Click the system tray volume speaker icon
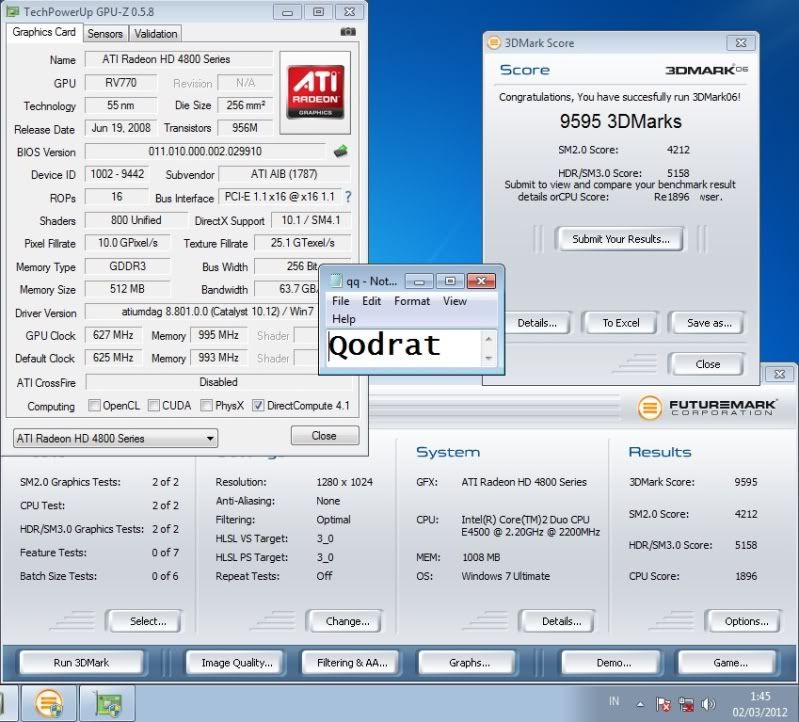The image size is (799, 722). coord(708,704)
